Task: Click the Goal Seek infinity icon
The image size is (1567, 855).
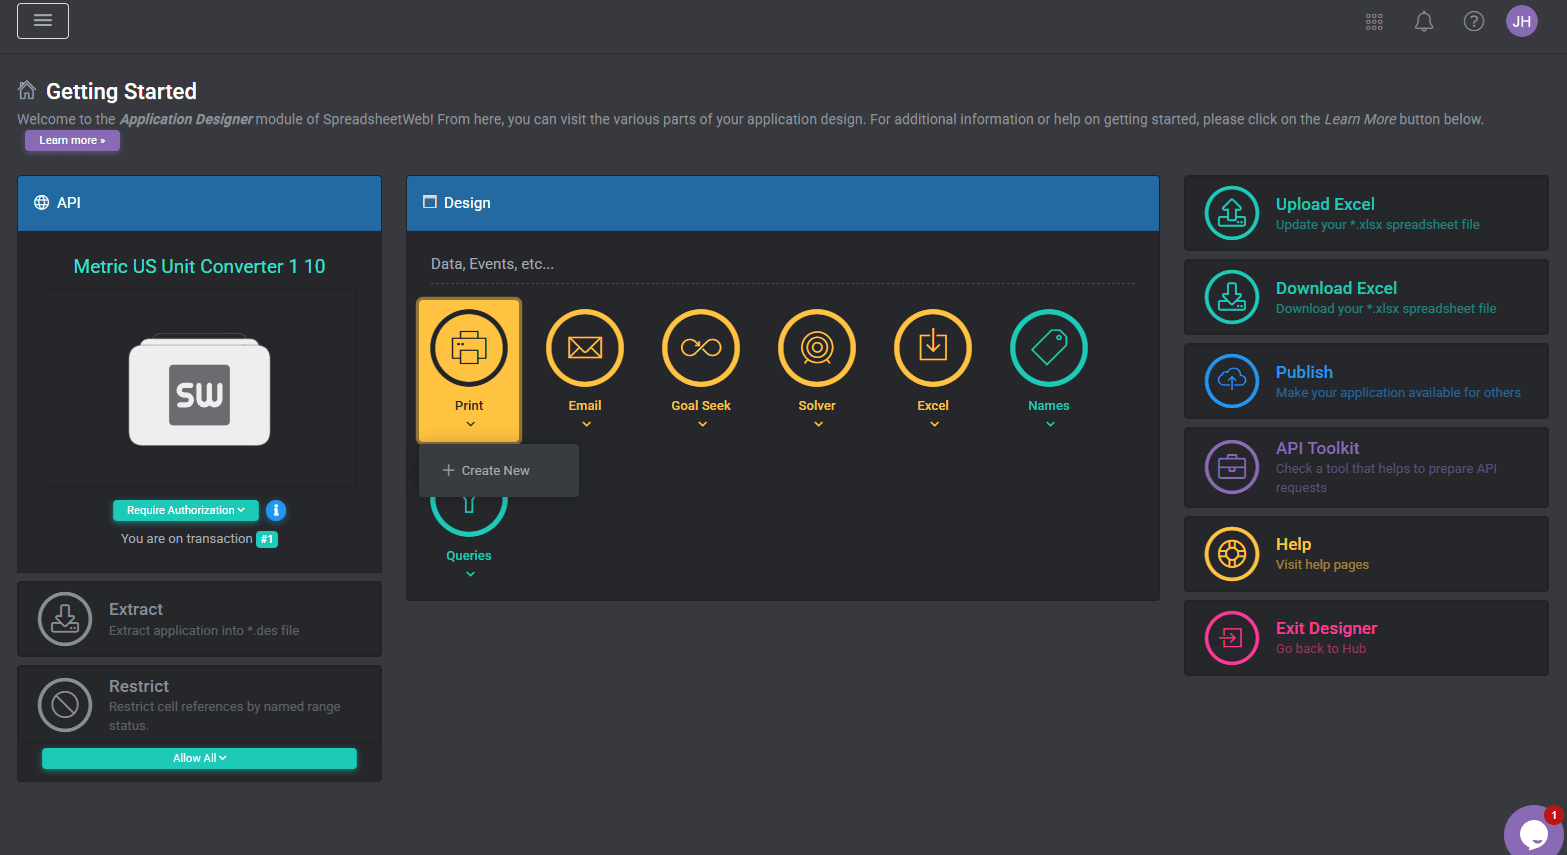Action: (701, 348)
